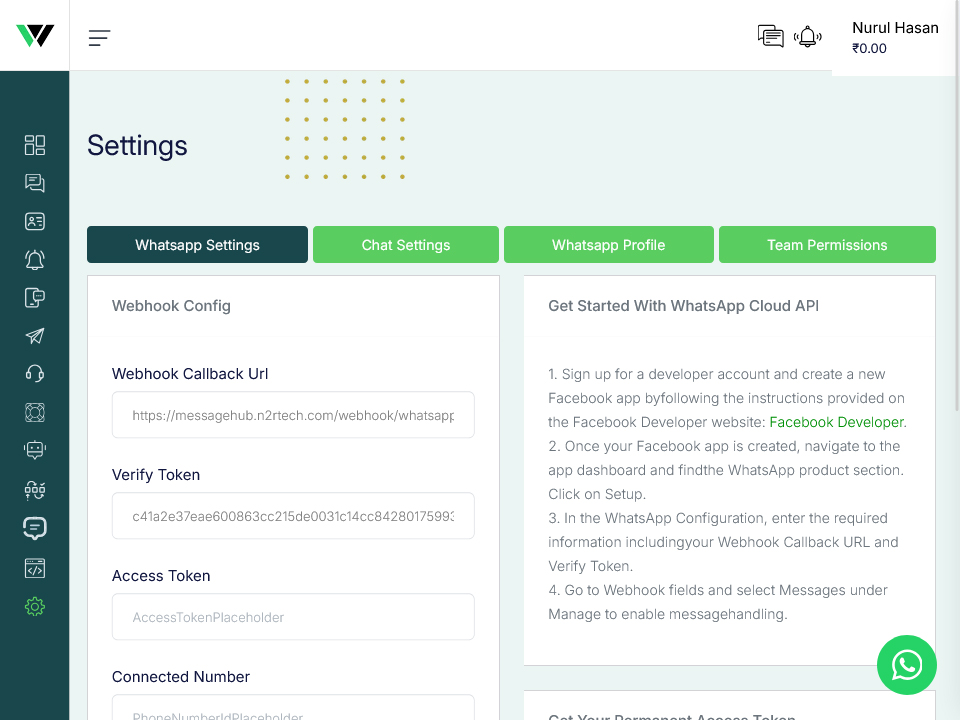Toggle the hamburger sidebar menu
The width and height of the screenshot is (960, 720).
point(99,38)
